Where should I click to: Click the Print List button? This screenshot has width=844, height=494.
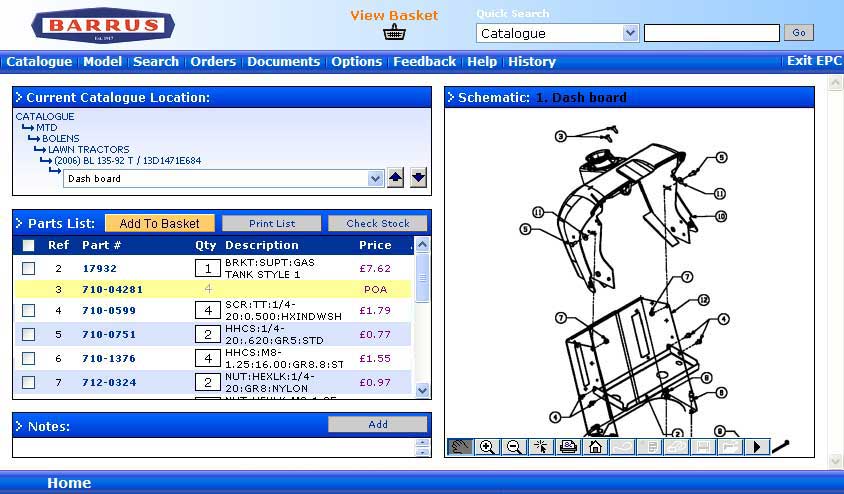[x=272, y=223]
